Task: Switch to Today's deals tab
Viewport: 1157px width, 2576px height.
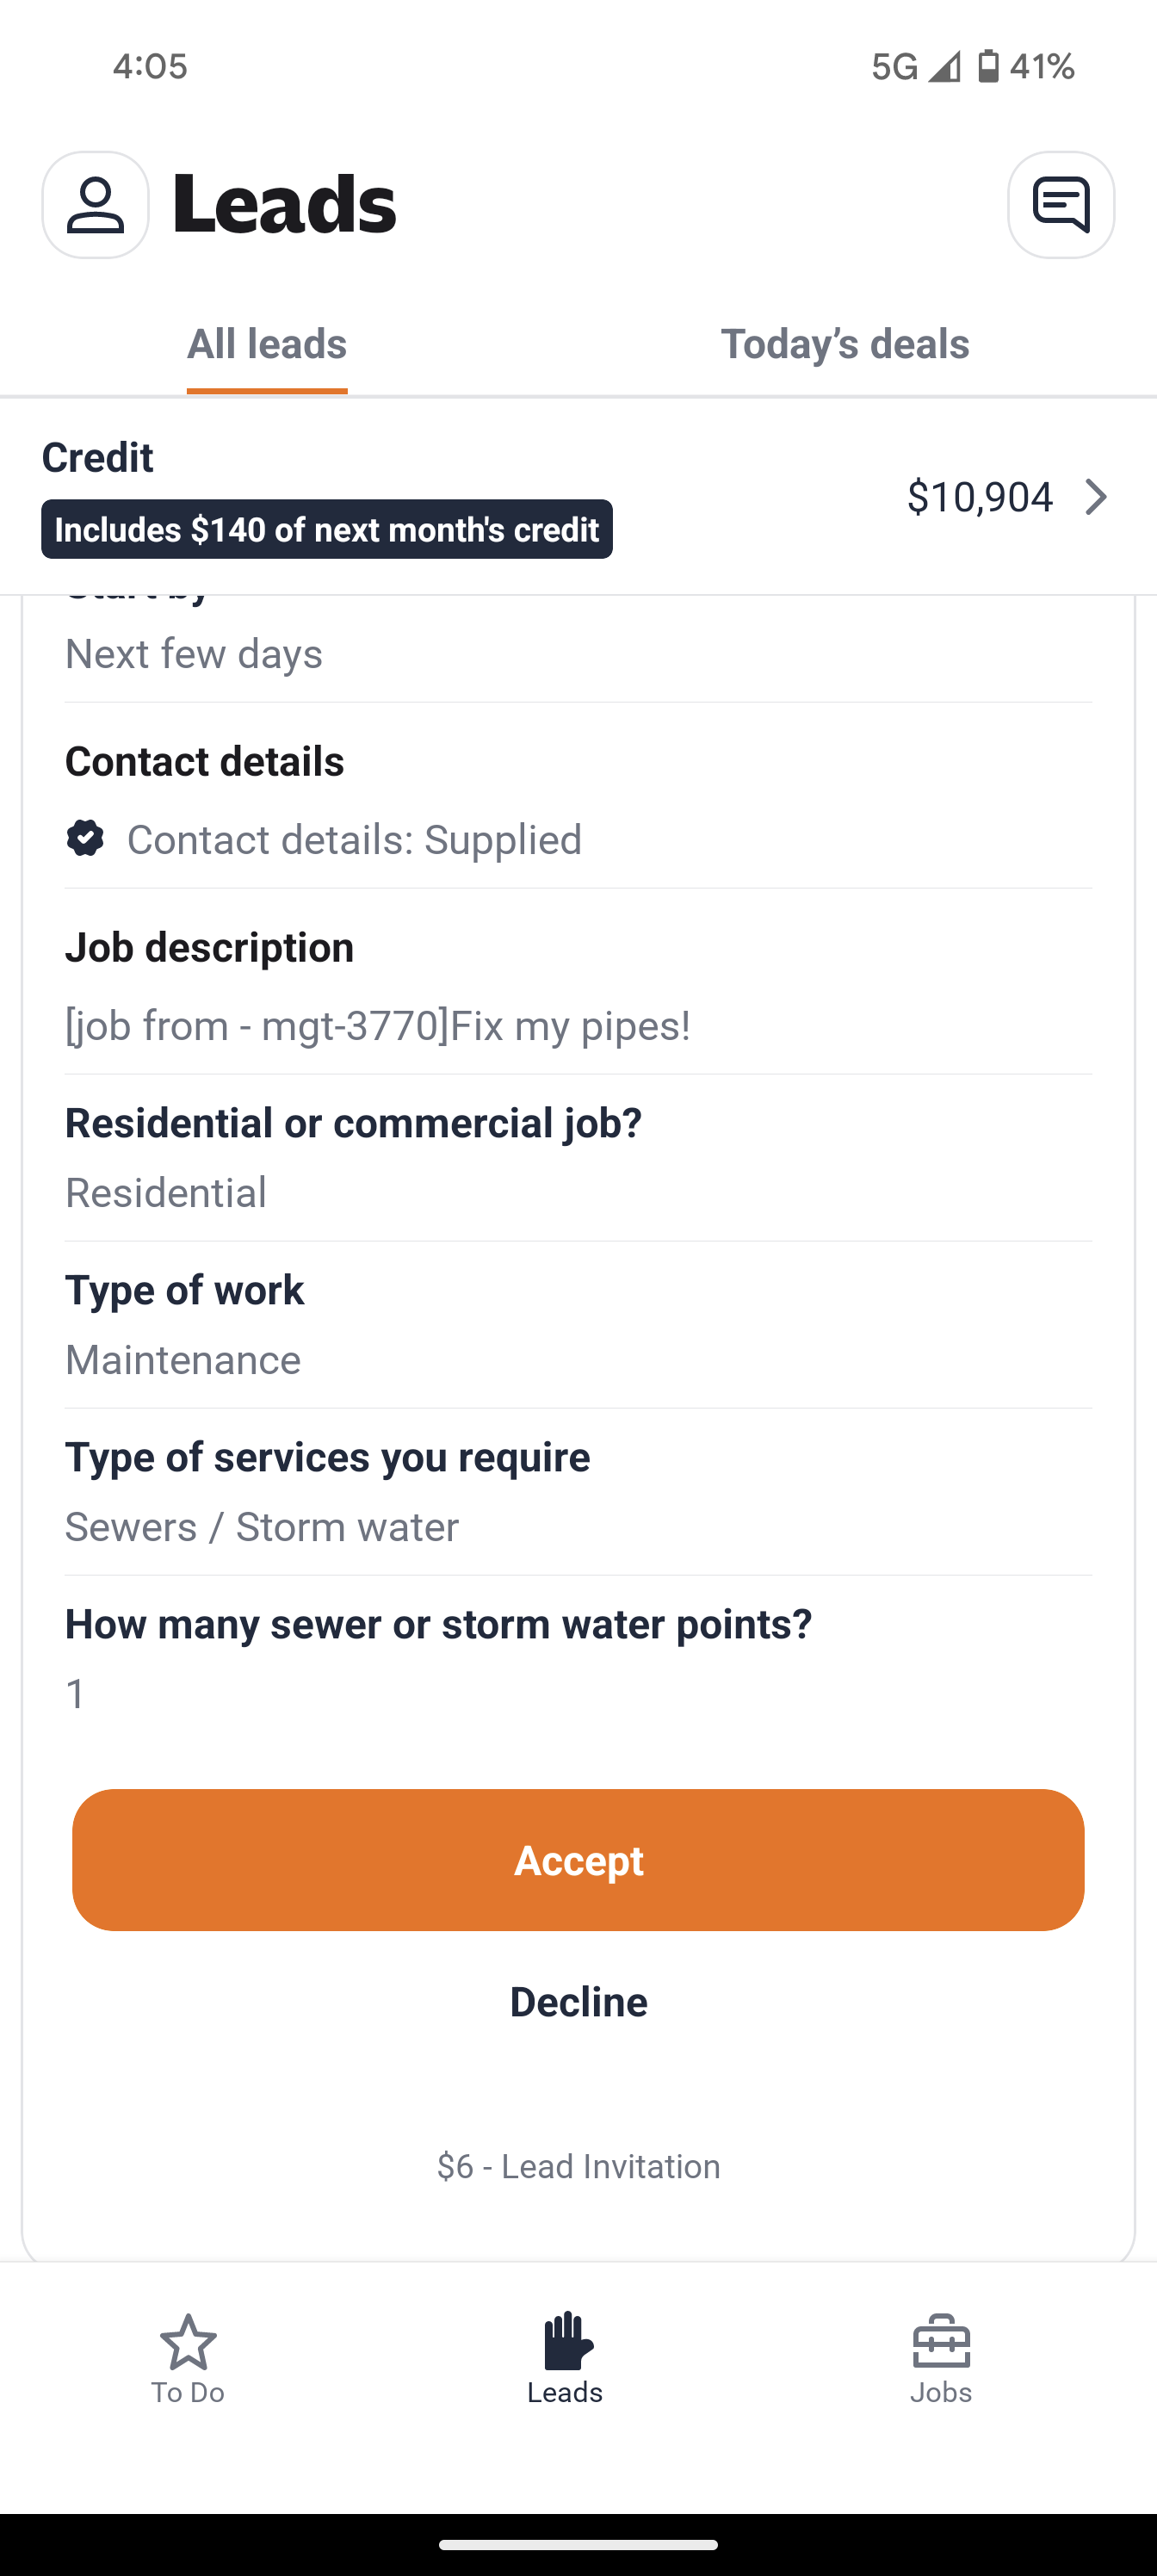Action: click(x=845, y=344)
